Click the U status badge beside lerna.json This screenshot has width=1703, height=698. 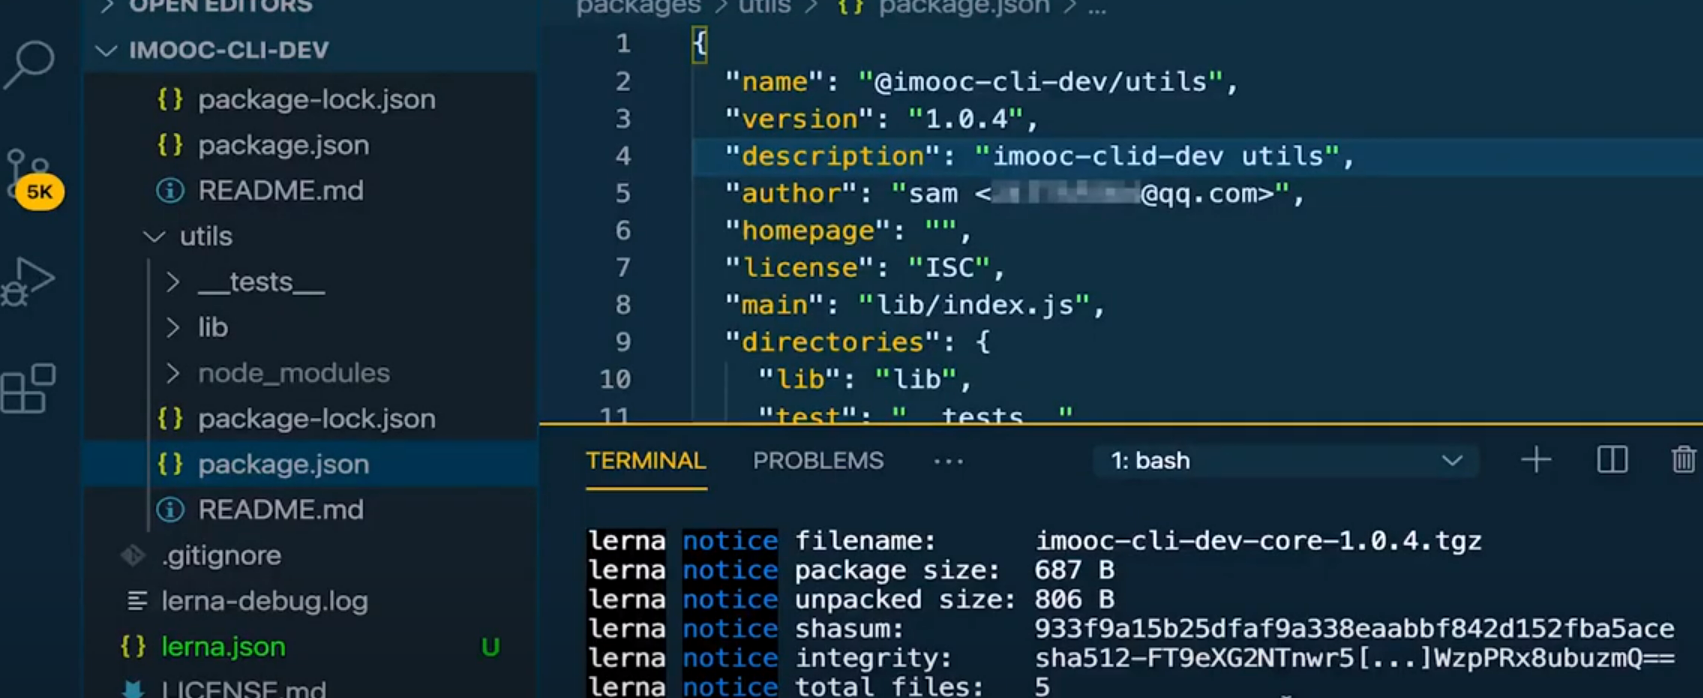[490, 647]
